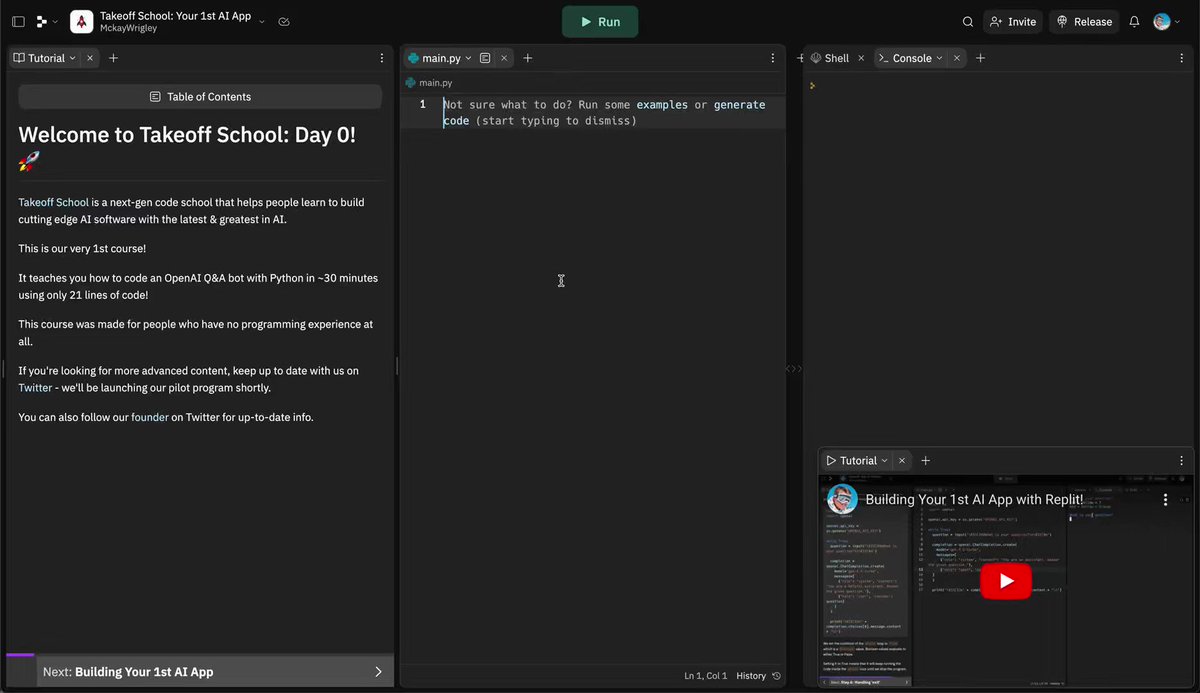Add a new tab in the video pane

pyautogui.click(x=925, y=461)
